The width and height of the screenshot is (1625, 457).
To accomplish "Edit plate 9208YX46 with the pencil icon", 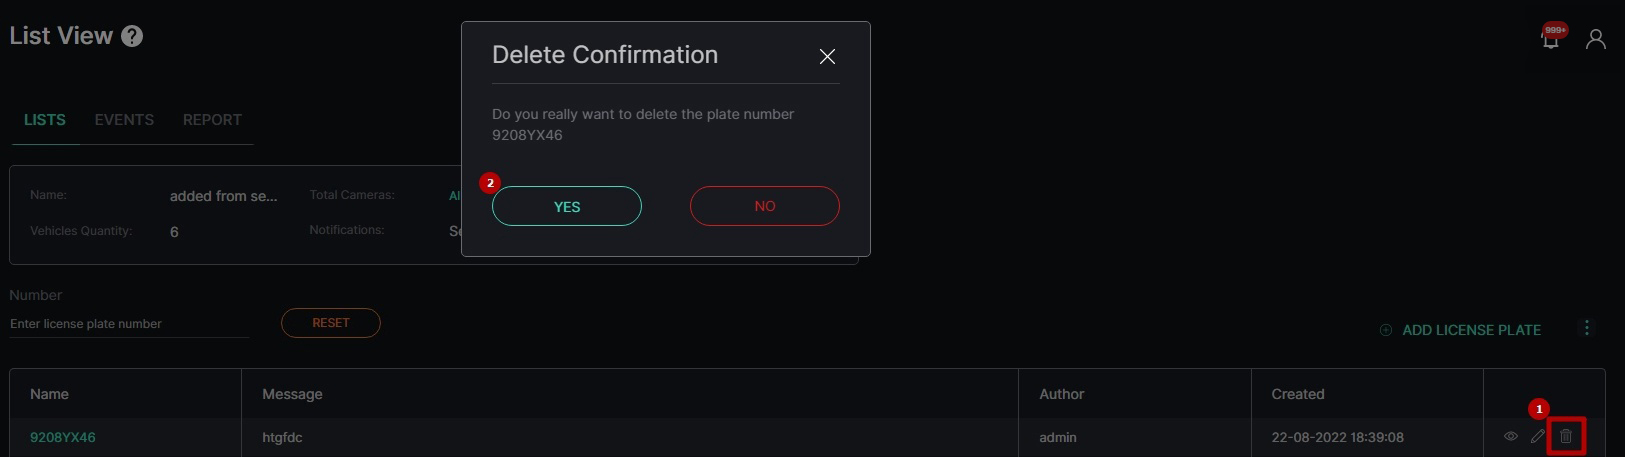I will tap(1538, 436).
